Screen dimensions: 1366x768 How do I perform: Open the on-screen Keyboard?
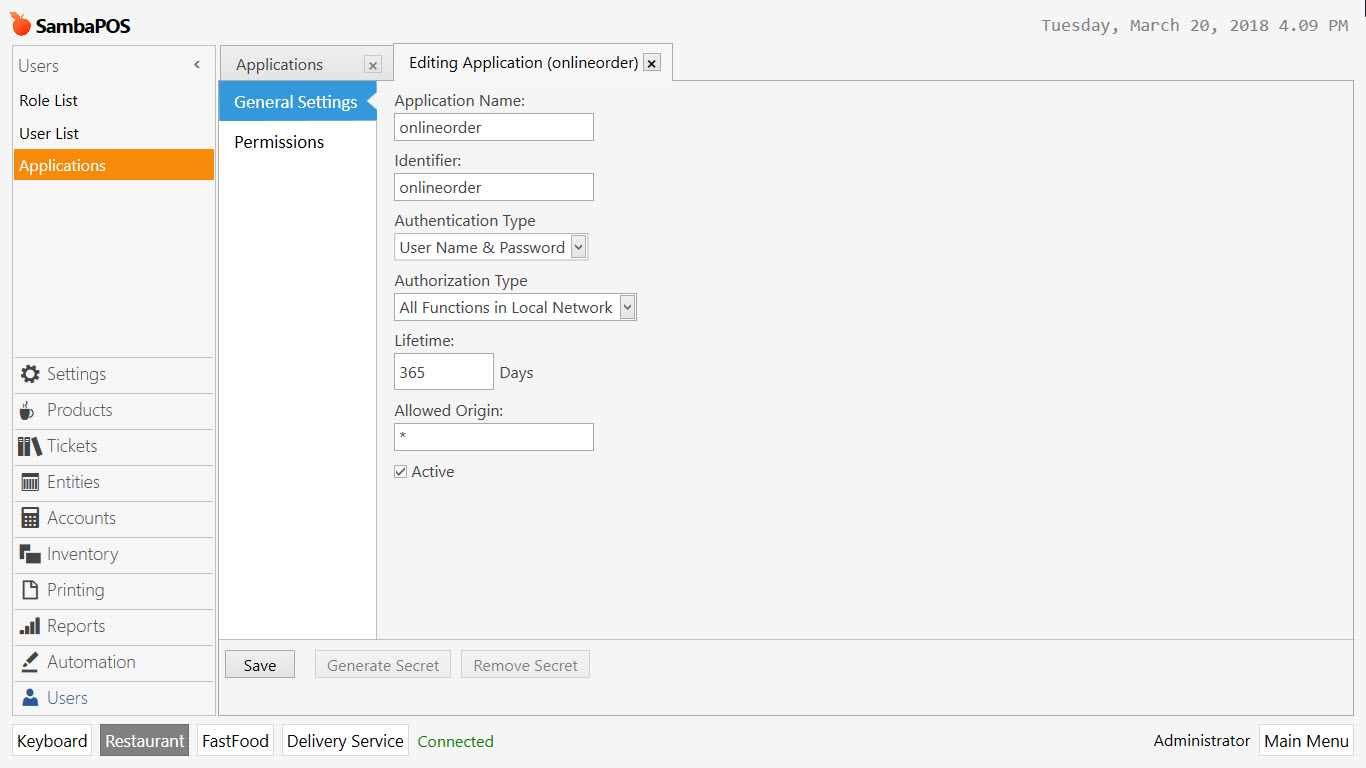51,741
